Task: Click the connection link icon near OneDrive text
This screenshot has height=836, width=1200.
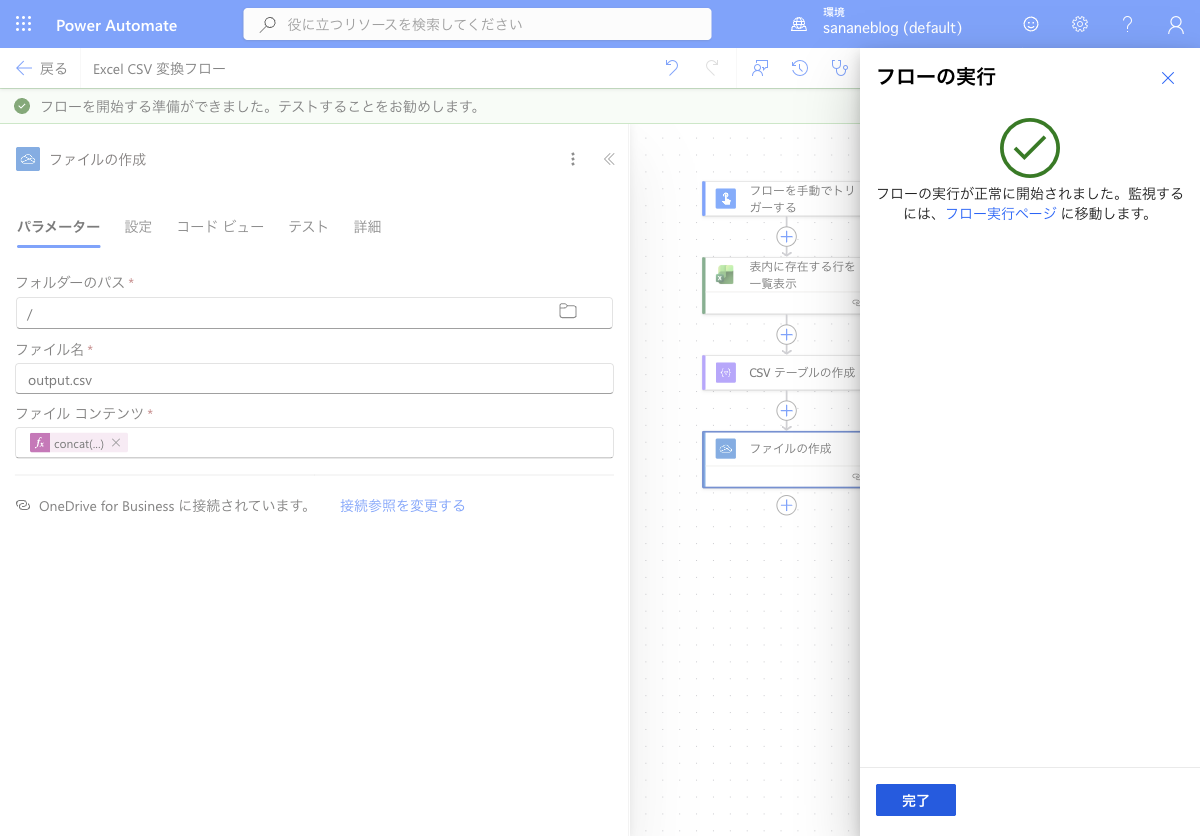Action: (23, 506)
